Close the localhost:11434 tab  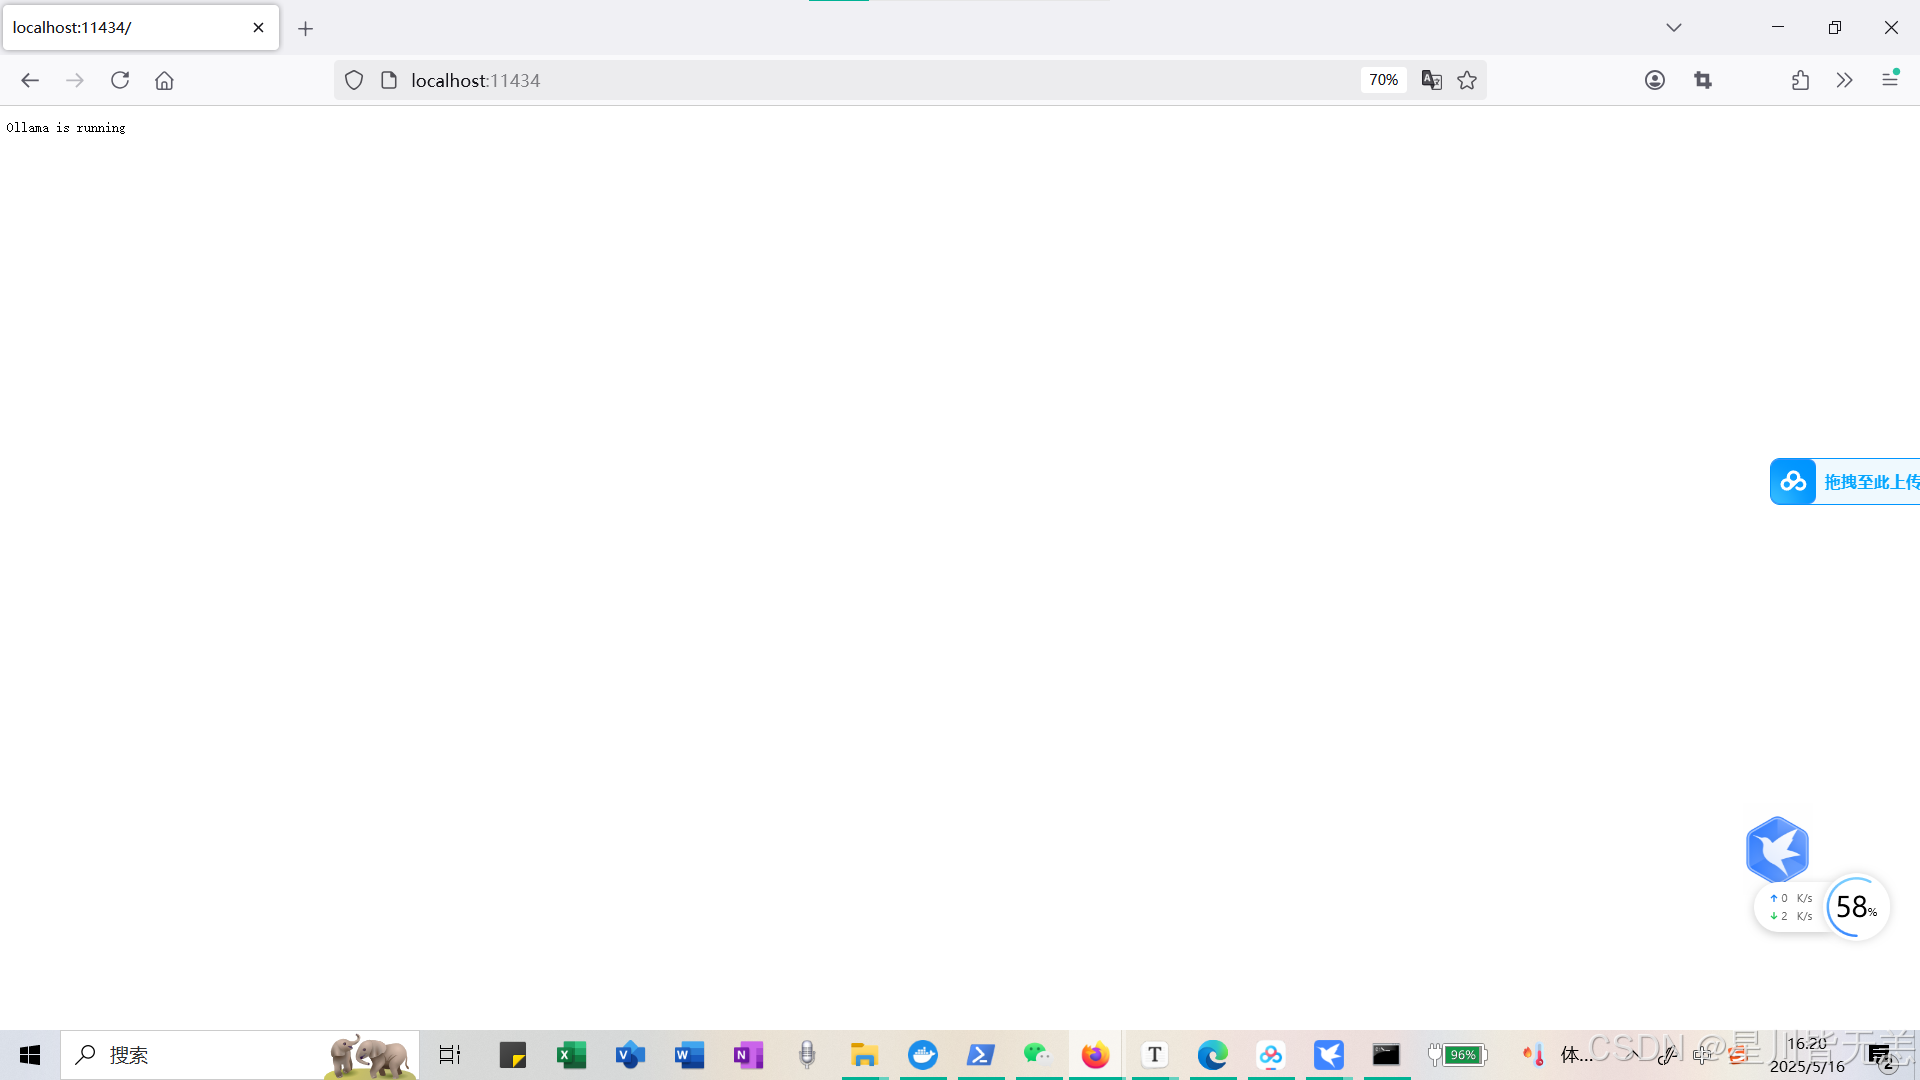(258, 27)
